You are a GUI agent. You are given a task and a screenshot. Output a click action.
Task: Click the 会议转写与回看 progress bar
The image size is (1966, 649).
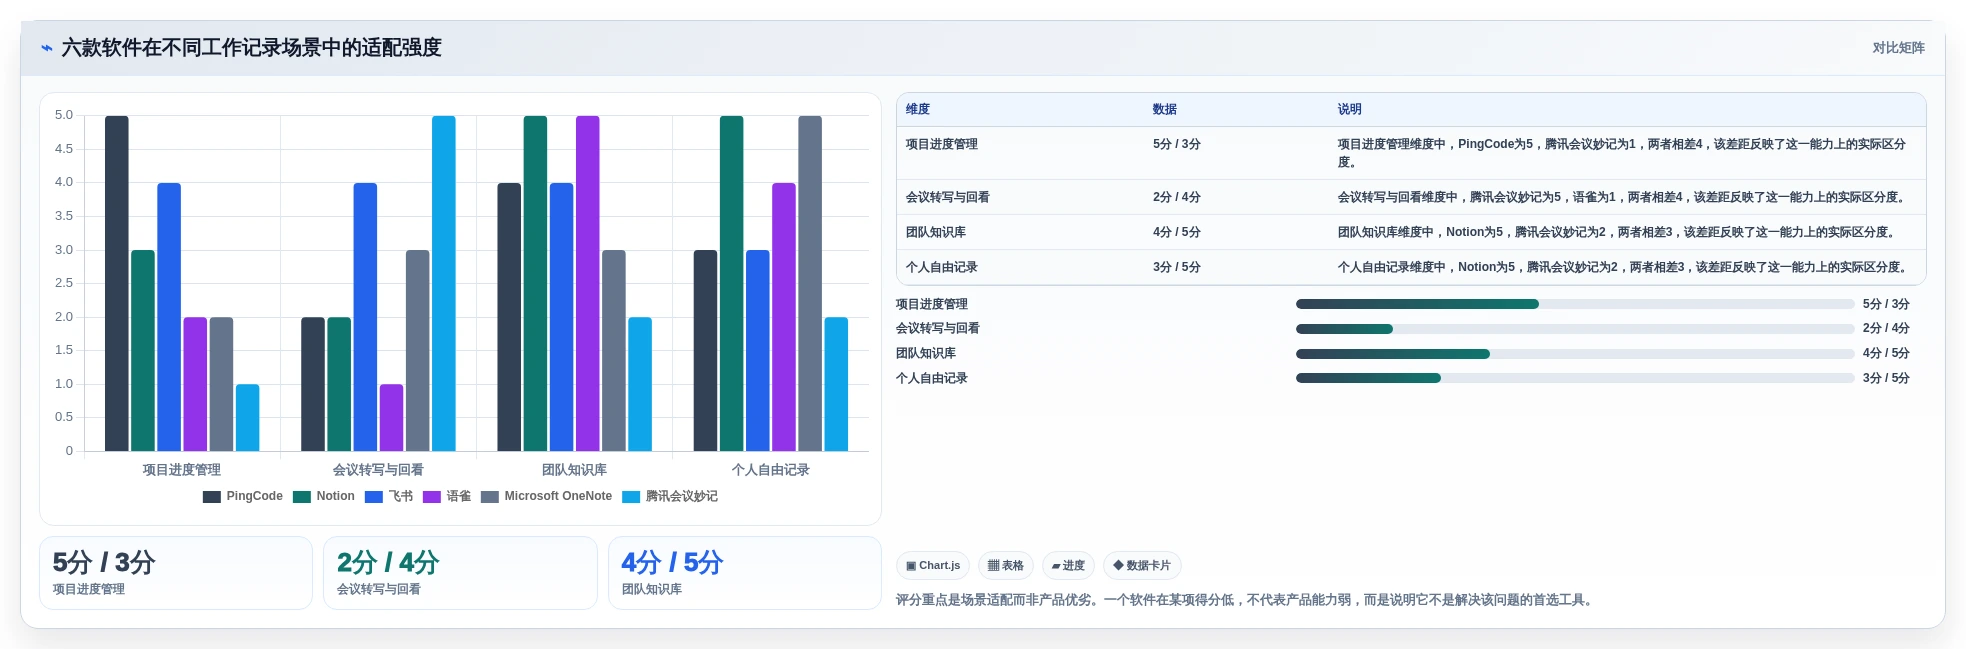tap(1575, 329)
